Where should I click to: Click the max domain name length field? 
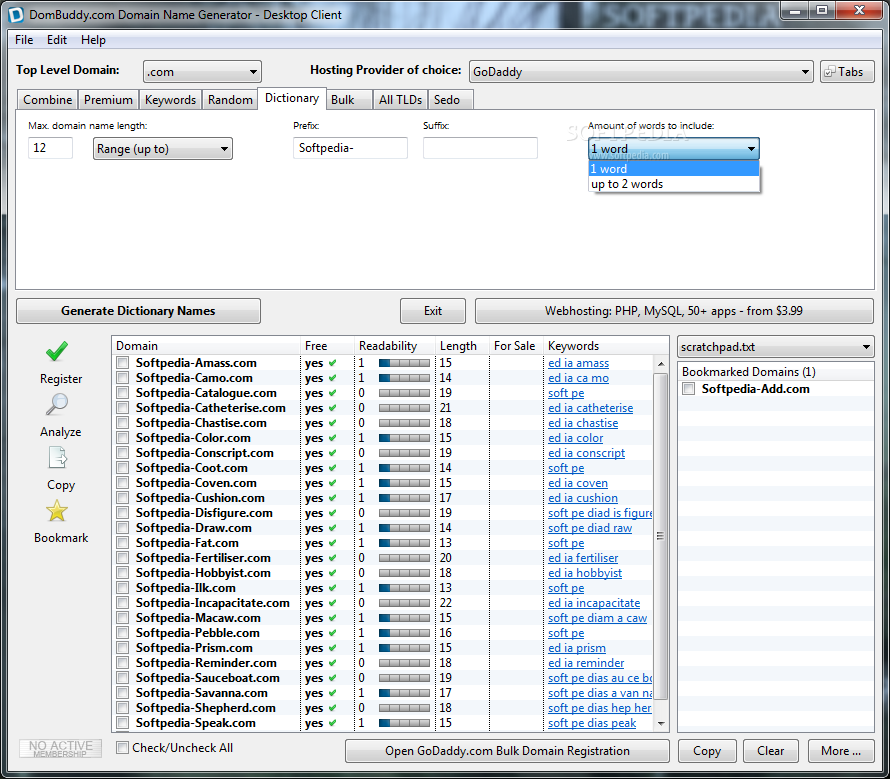point(51,148)
